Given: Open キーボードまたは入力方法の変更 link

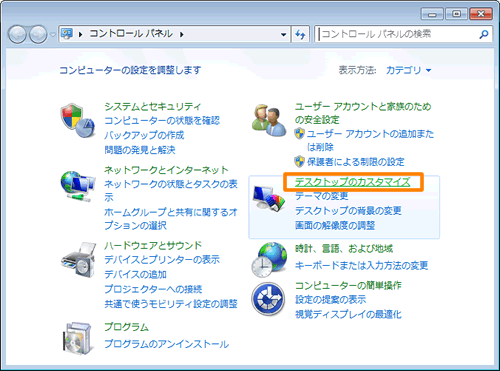Looking at the screenshot, I should point(361,266).
